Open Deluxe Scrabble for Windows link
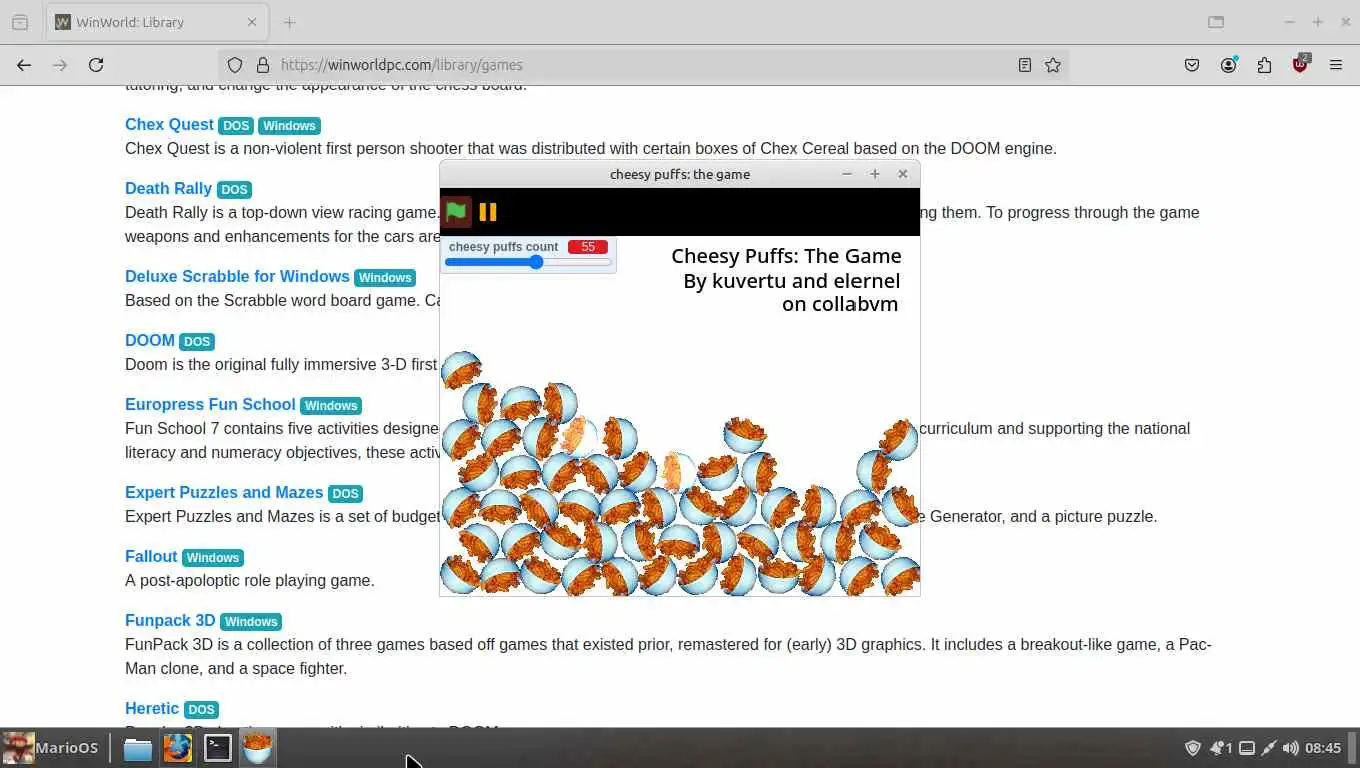 coord(237,276)
